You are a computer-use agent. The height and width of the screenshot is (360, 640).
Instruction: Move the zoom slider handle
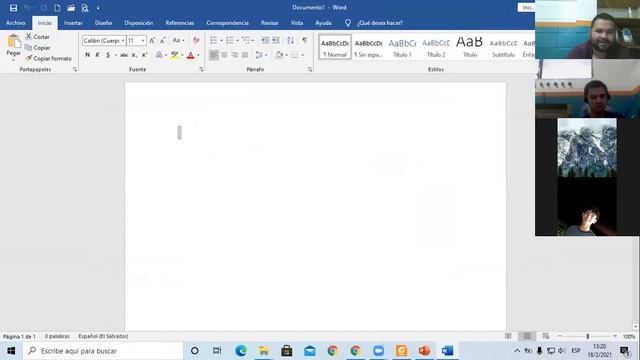point(588,336)
